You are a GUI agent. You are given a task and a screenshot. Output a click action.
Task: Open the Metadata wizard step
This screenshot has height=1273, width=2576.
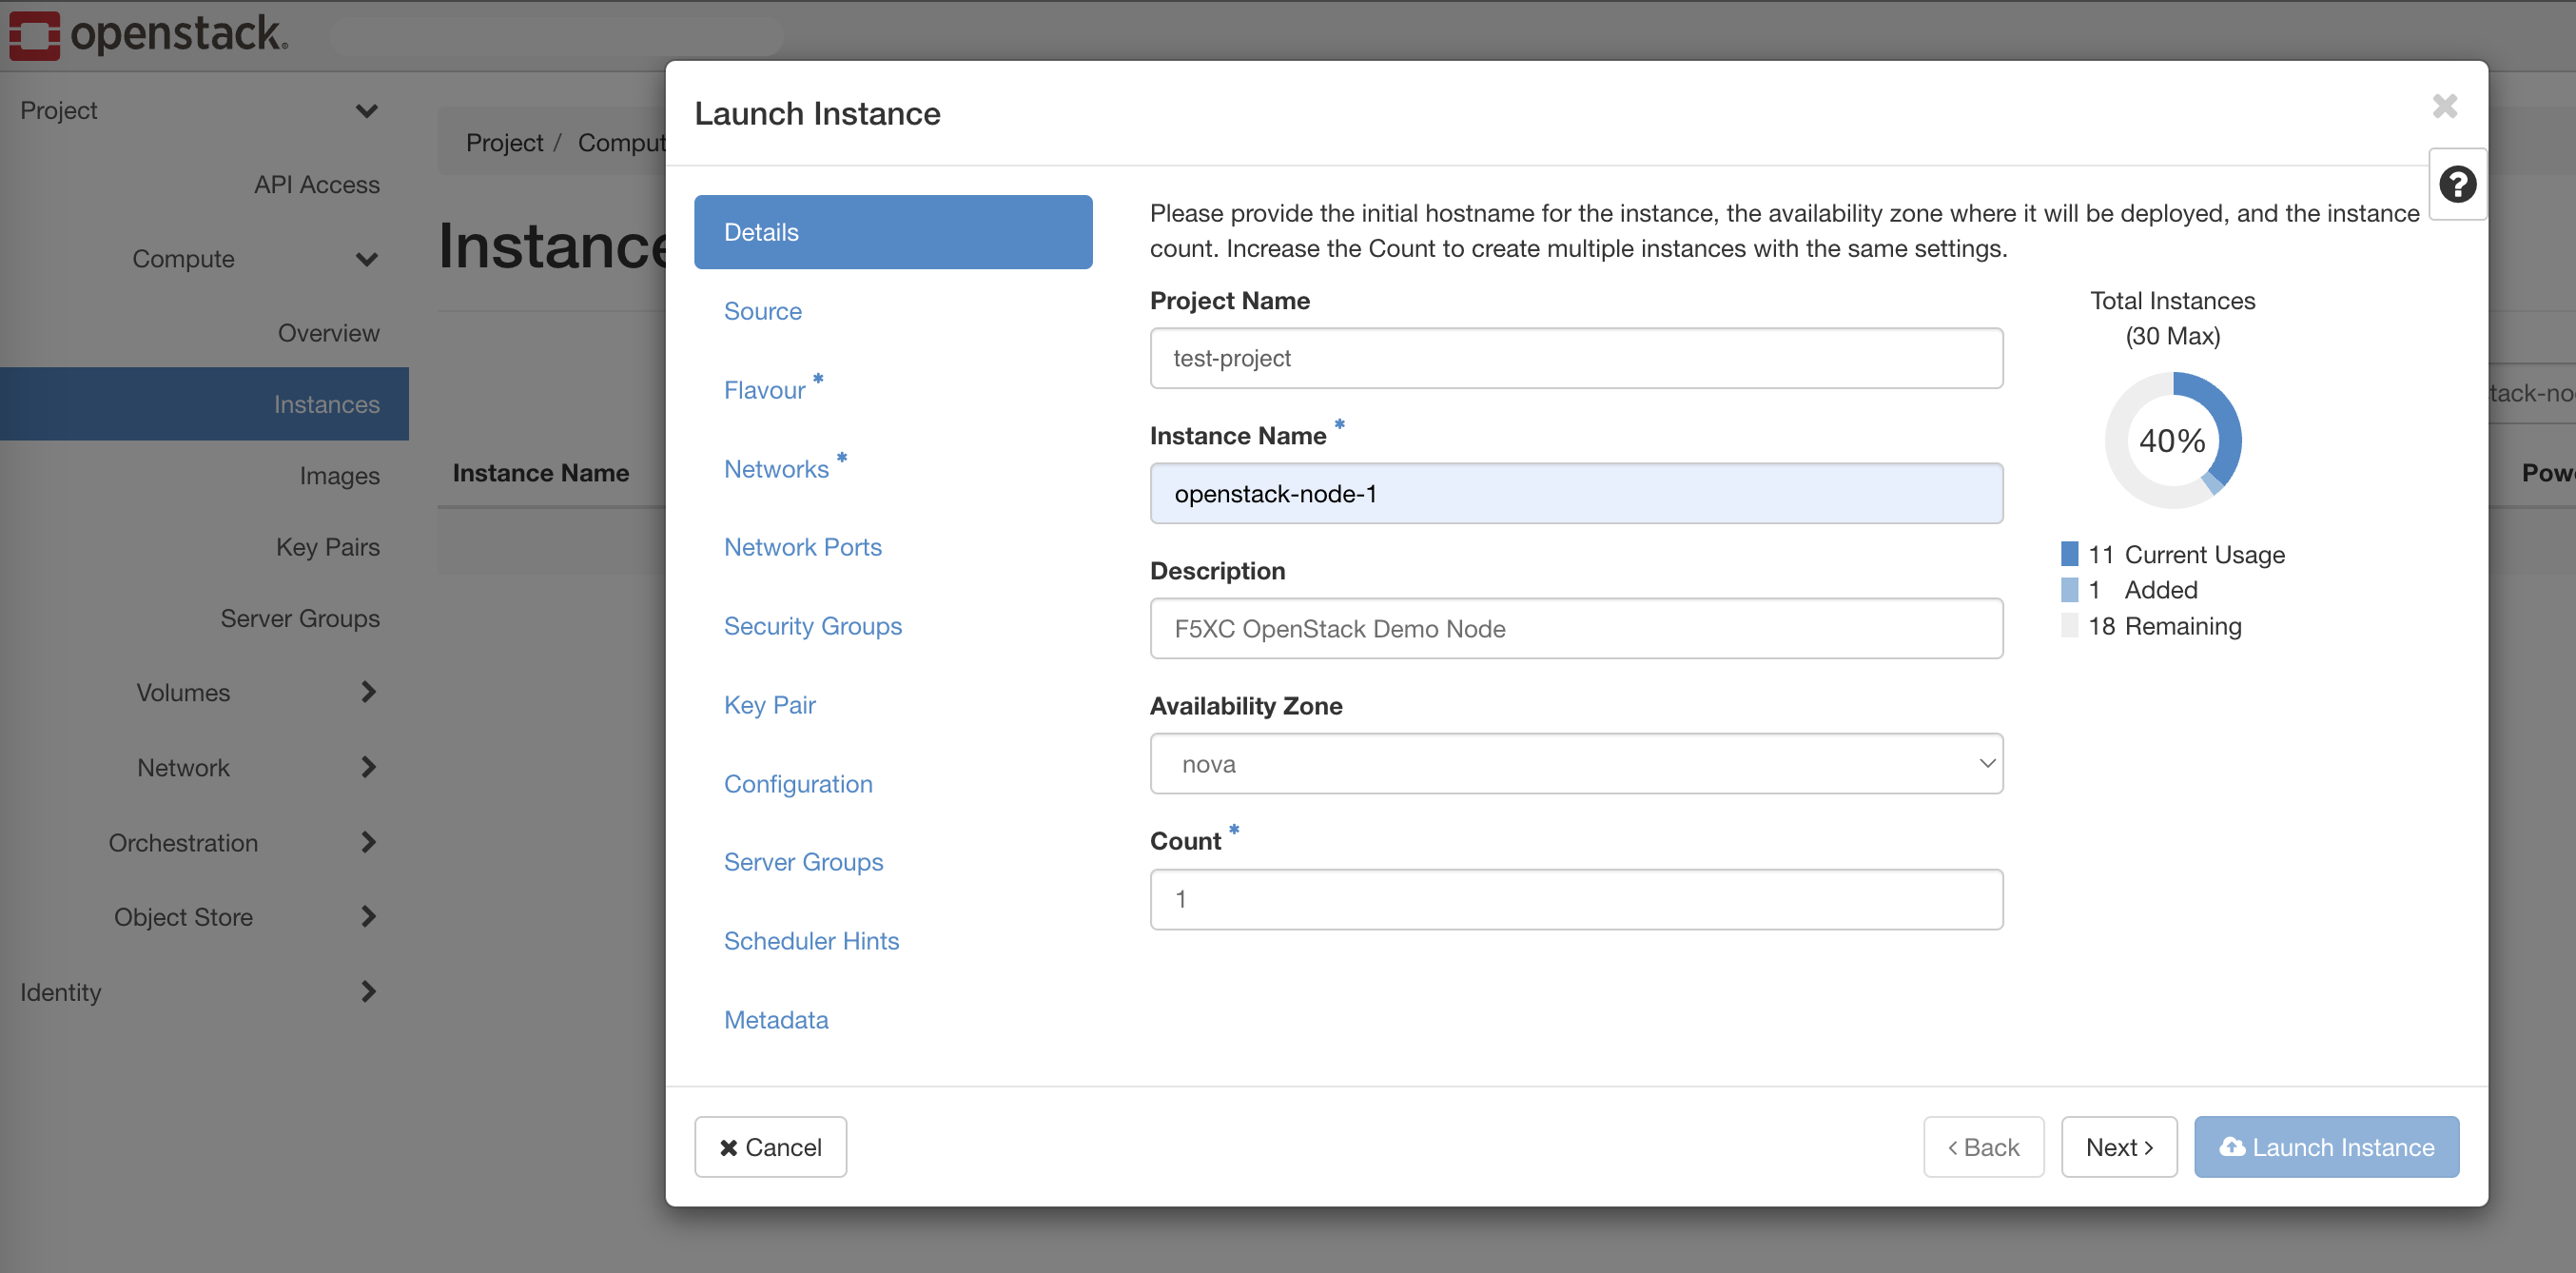click(776, 1019)
